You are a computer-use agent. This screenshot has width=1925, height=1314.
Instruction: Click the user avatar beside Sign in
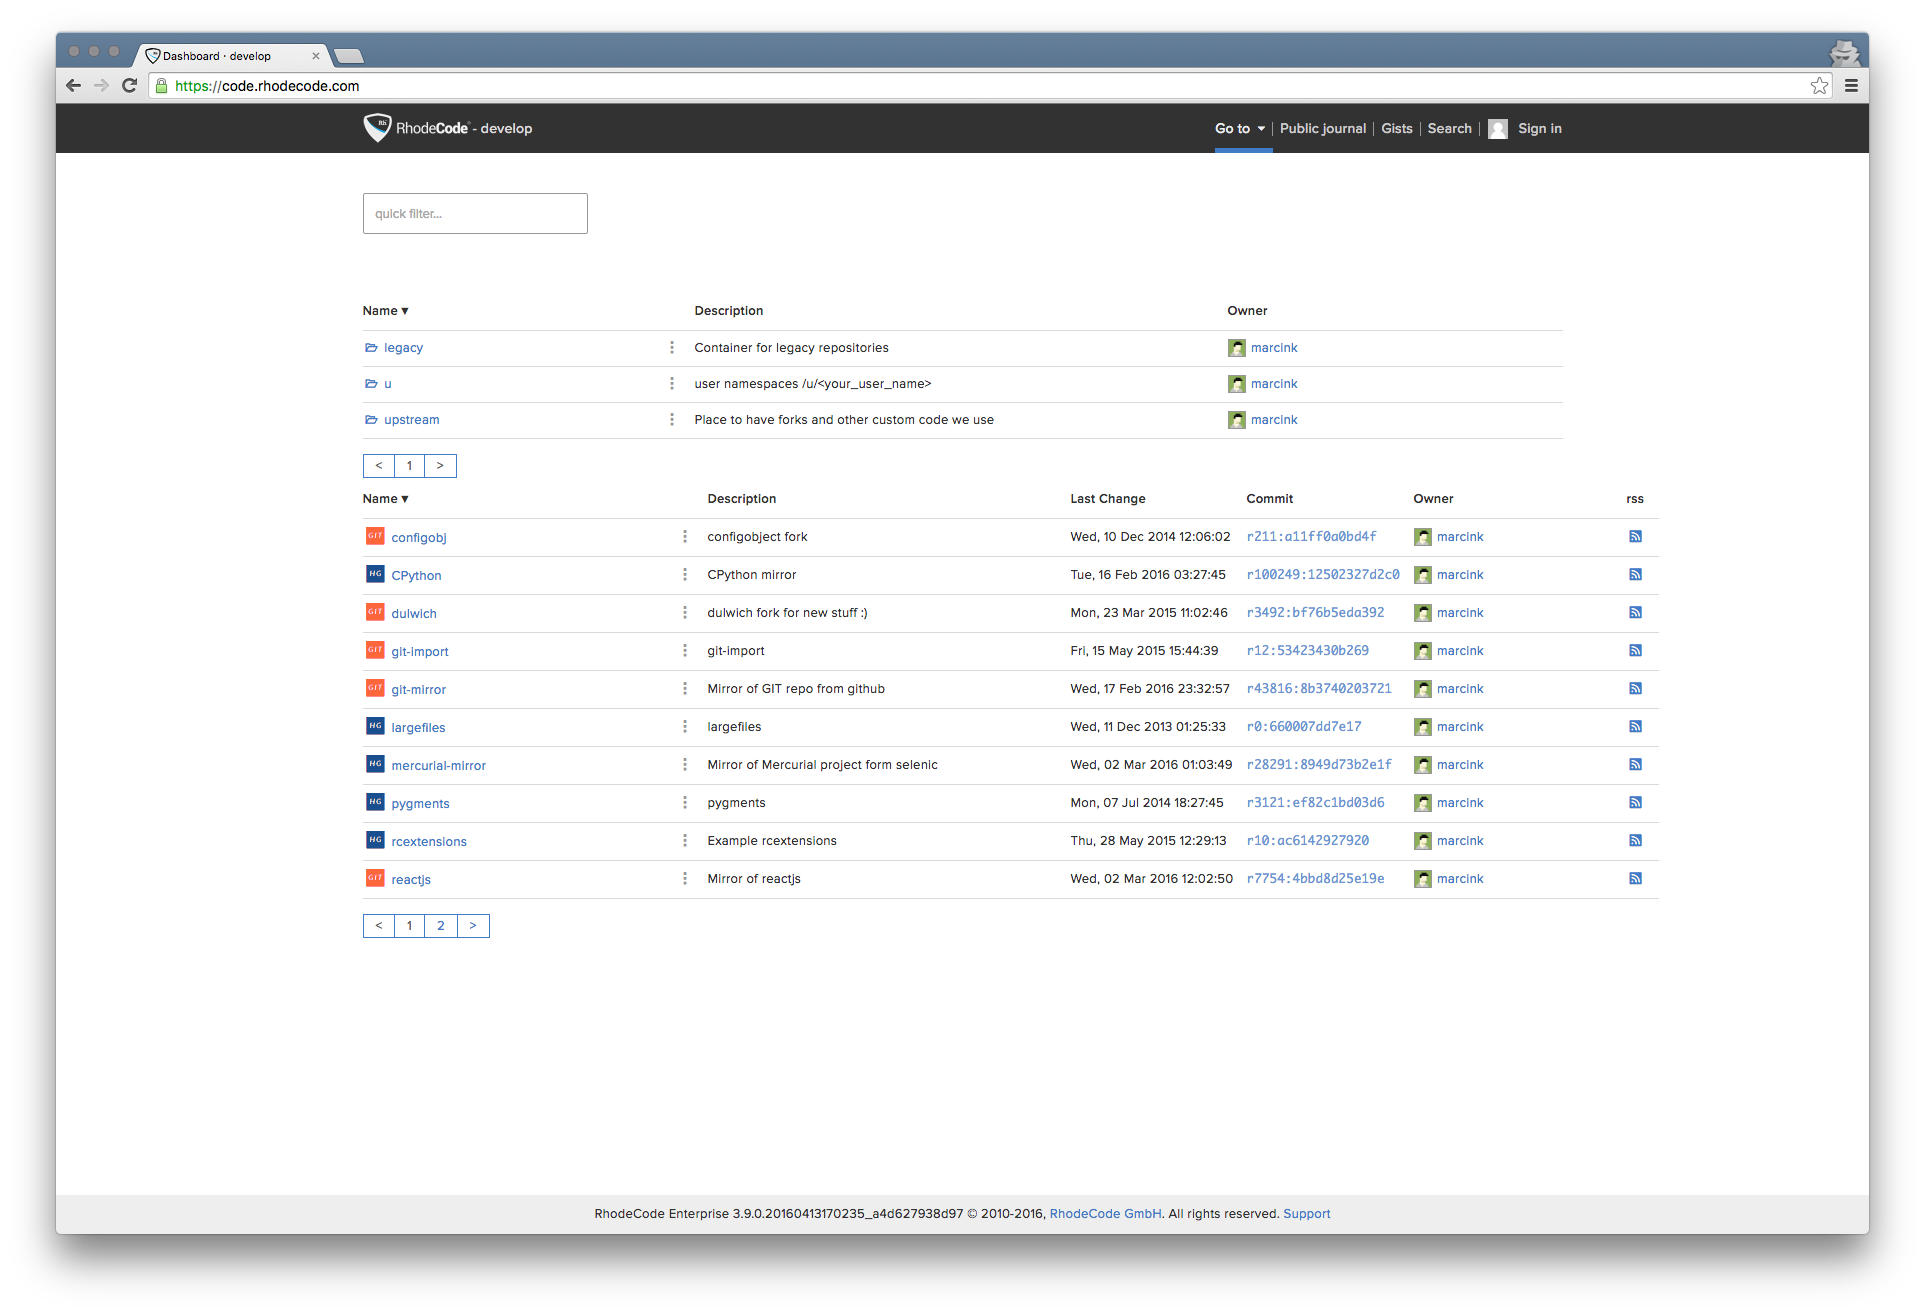pos(1497,129)
